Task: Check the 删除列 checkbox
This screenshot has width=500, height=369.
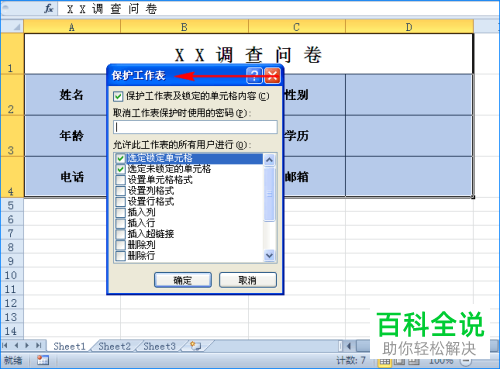Action: (120, 245)
